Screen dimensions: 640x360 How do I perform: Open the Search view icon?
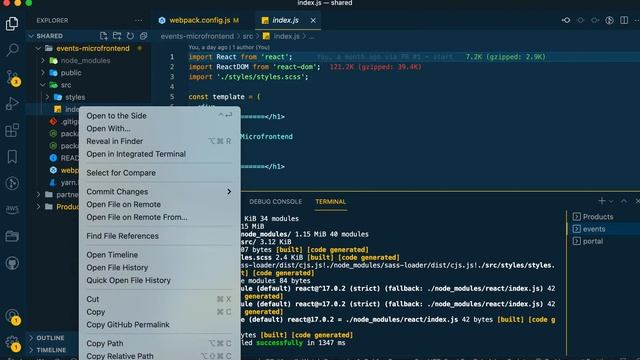(12, 50)
